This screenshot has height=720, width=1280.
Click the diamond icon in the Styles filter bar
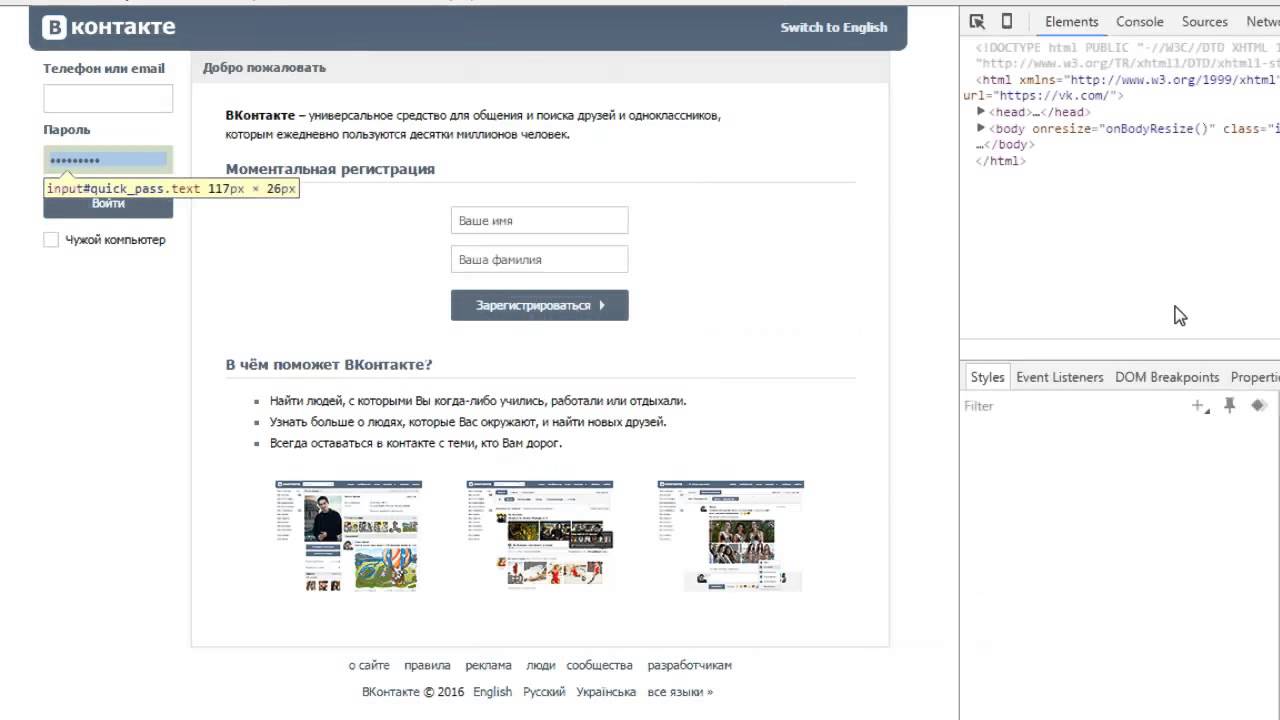click(x=1259, y=405)
